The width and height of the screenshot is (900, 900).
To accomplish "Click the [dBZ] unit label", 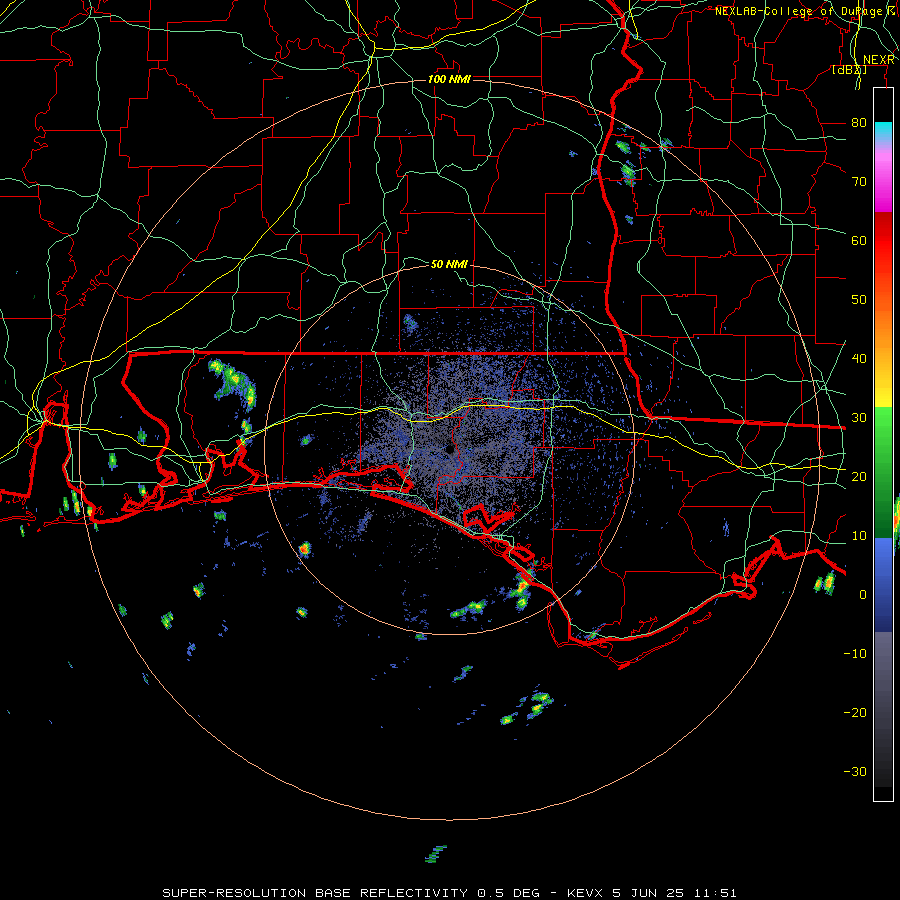I will pyautogui.click(x=849, y=70).
